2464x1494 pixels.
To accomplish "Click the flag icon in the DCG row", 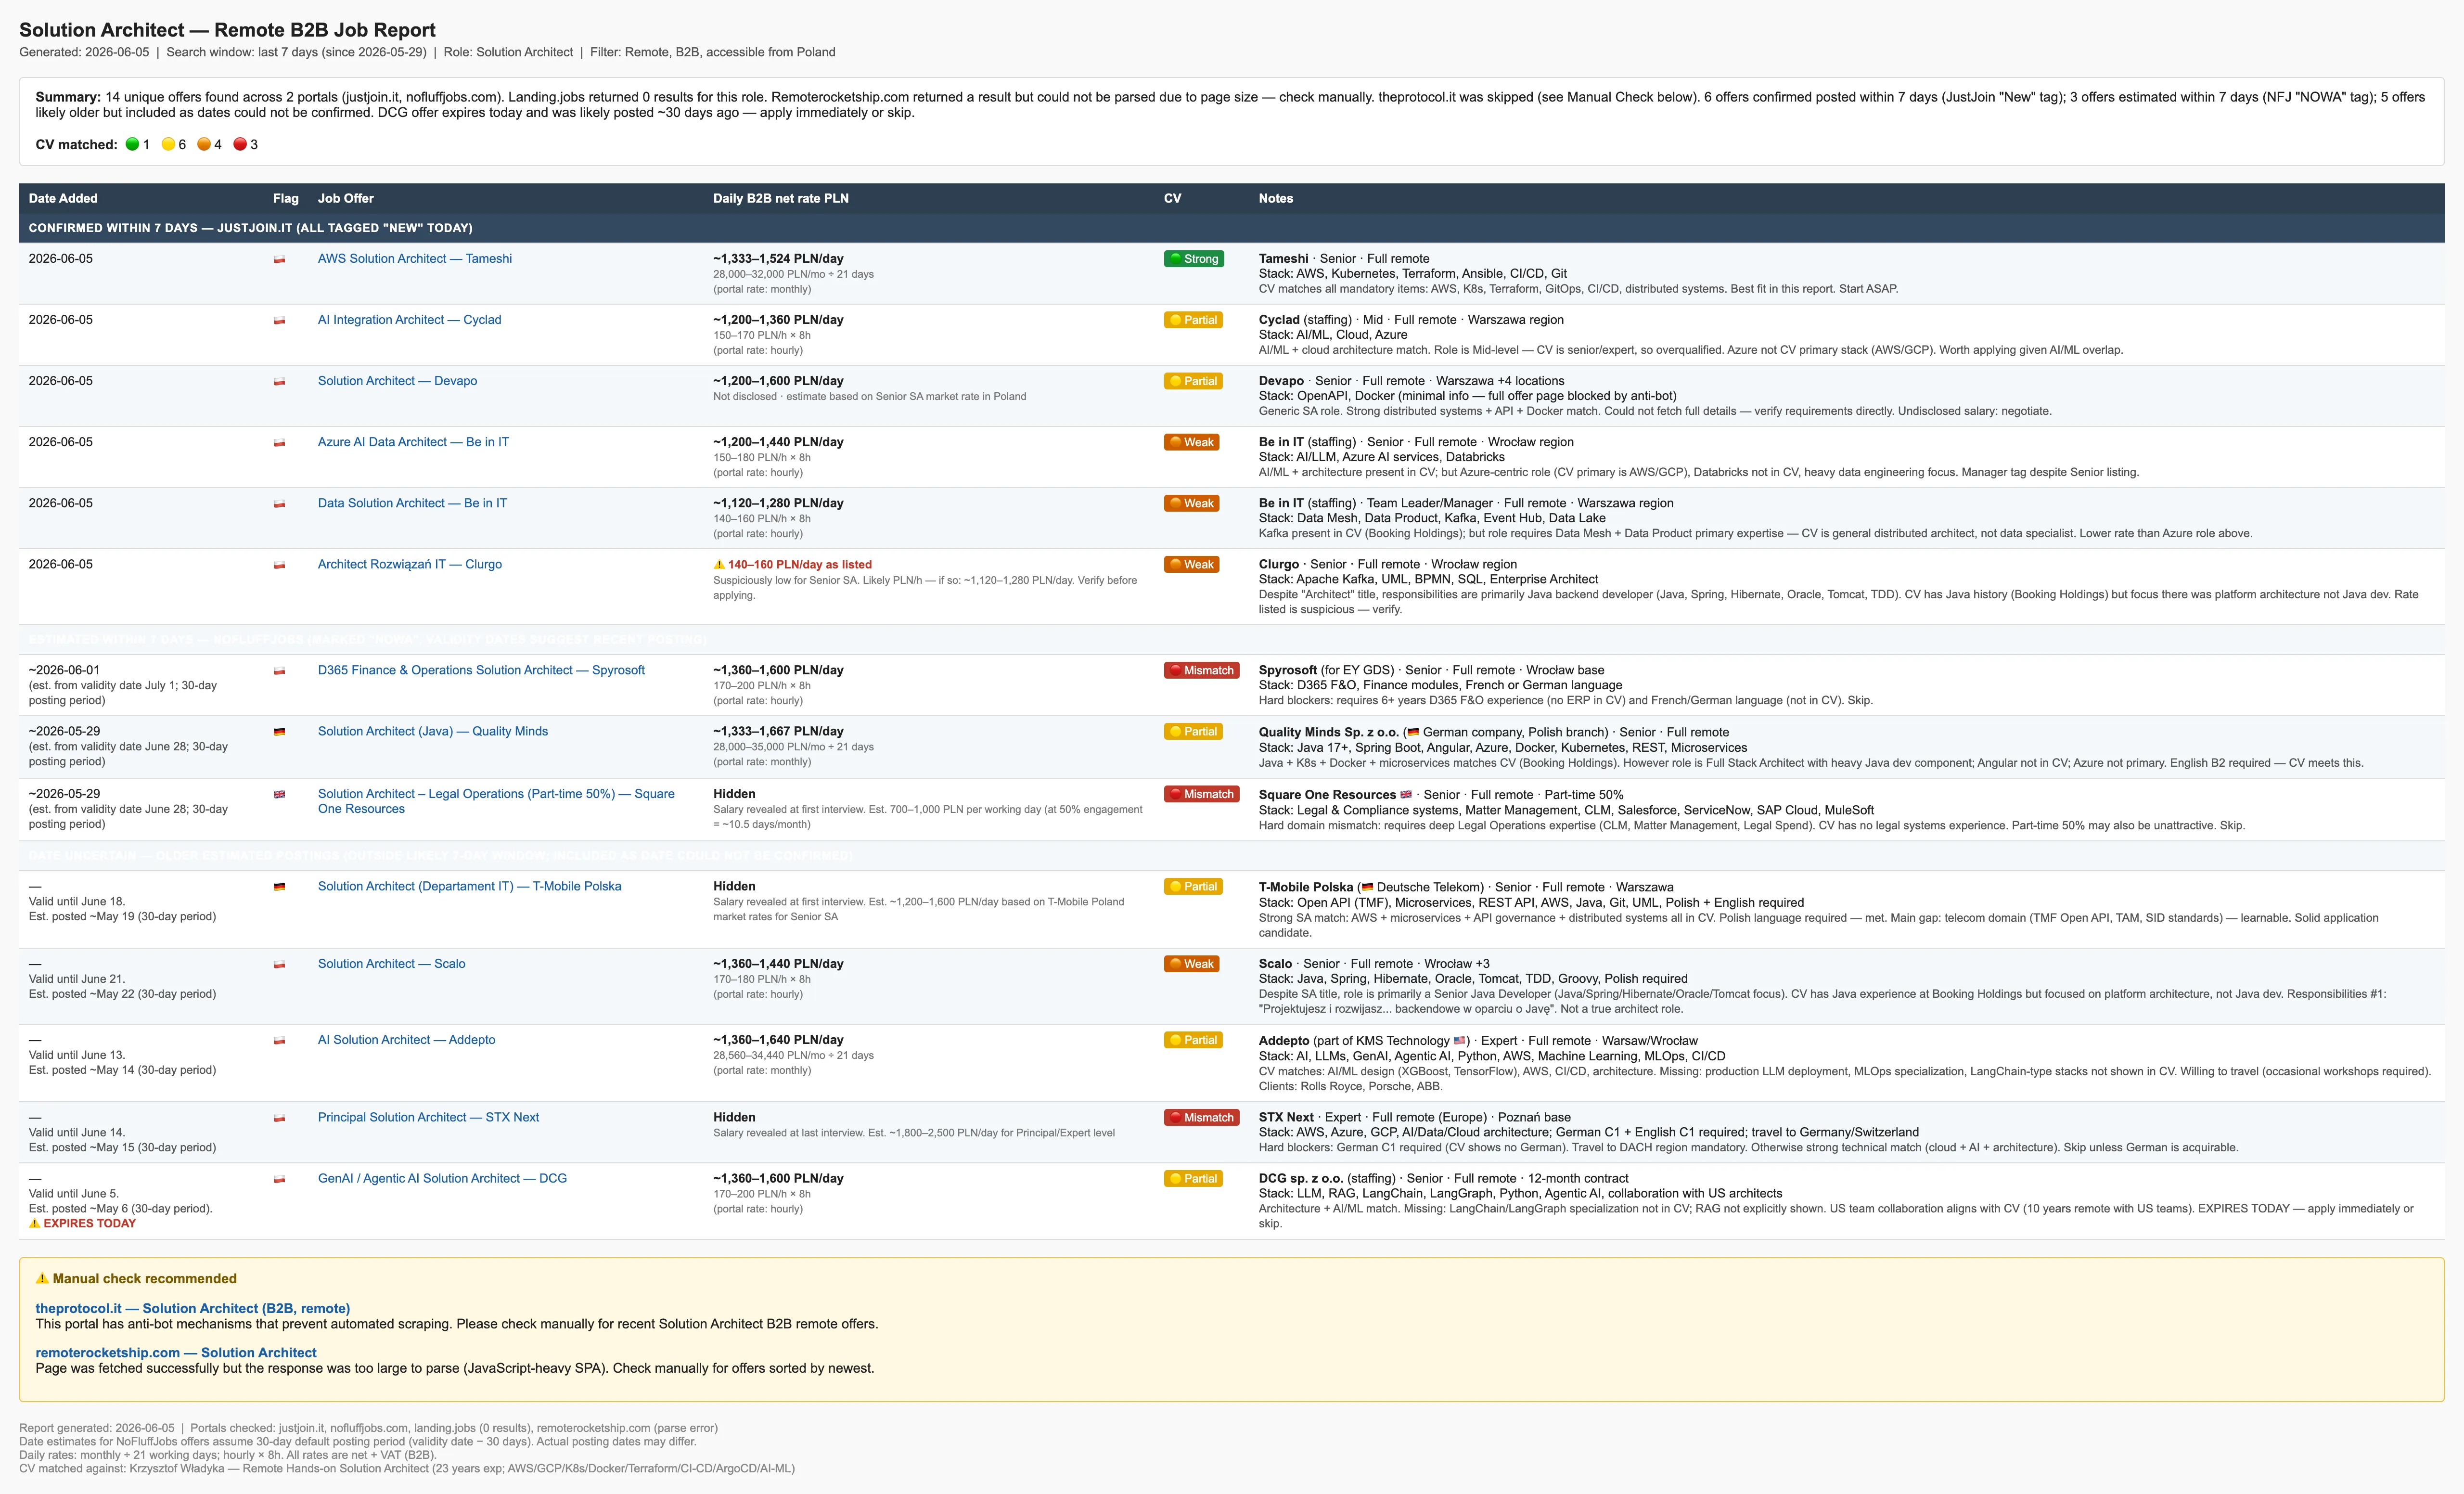I will pyautogui.click(x=279, y=1179).
